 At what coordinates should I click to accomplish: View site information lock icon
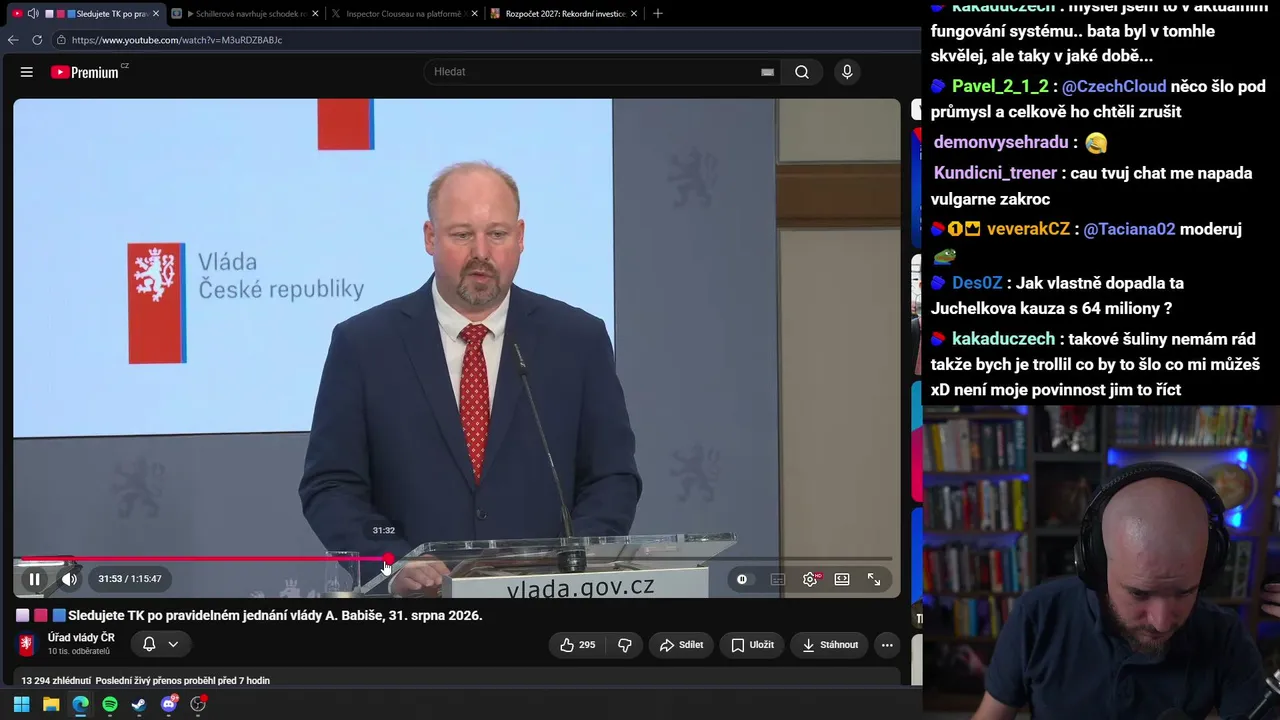point(61,40)
